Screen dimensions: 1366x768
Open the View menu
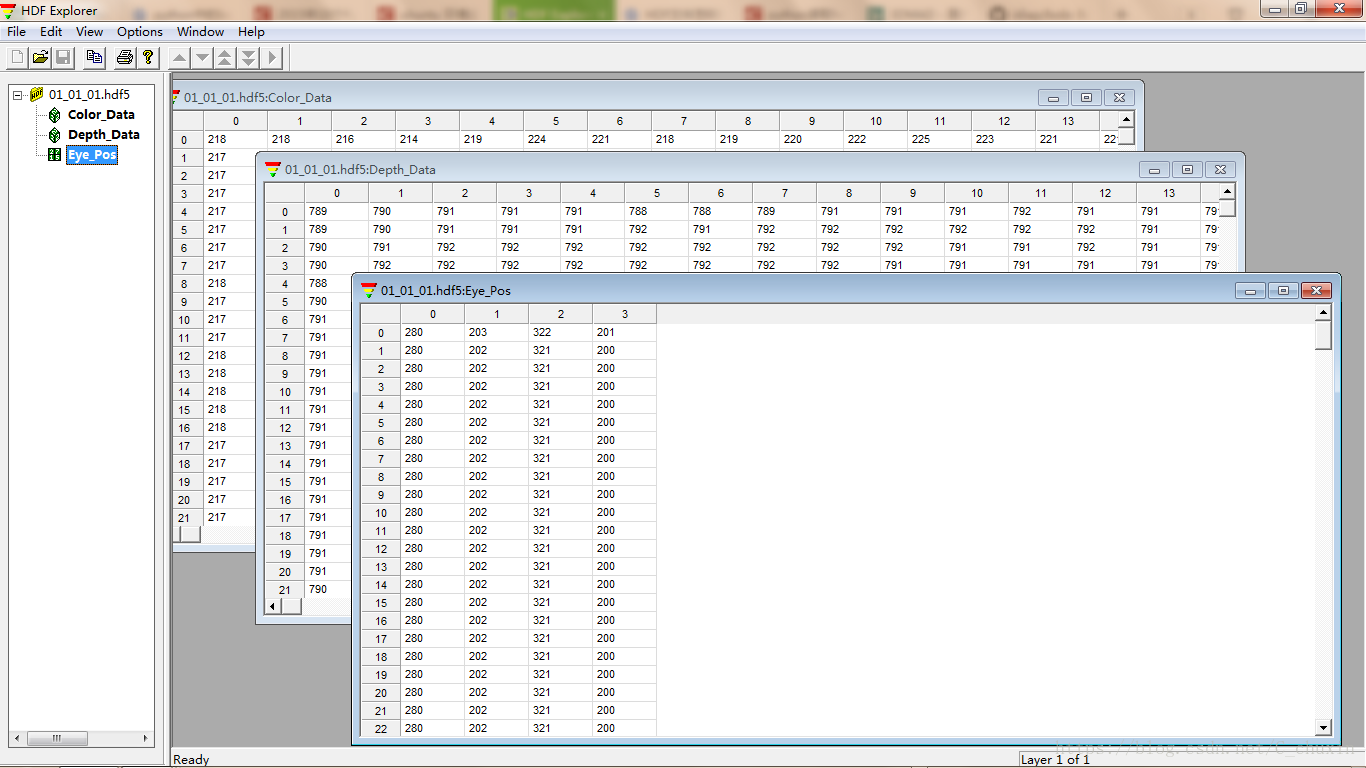[x=89, y=32]
